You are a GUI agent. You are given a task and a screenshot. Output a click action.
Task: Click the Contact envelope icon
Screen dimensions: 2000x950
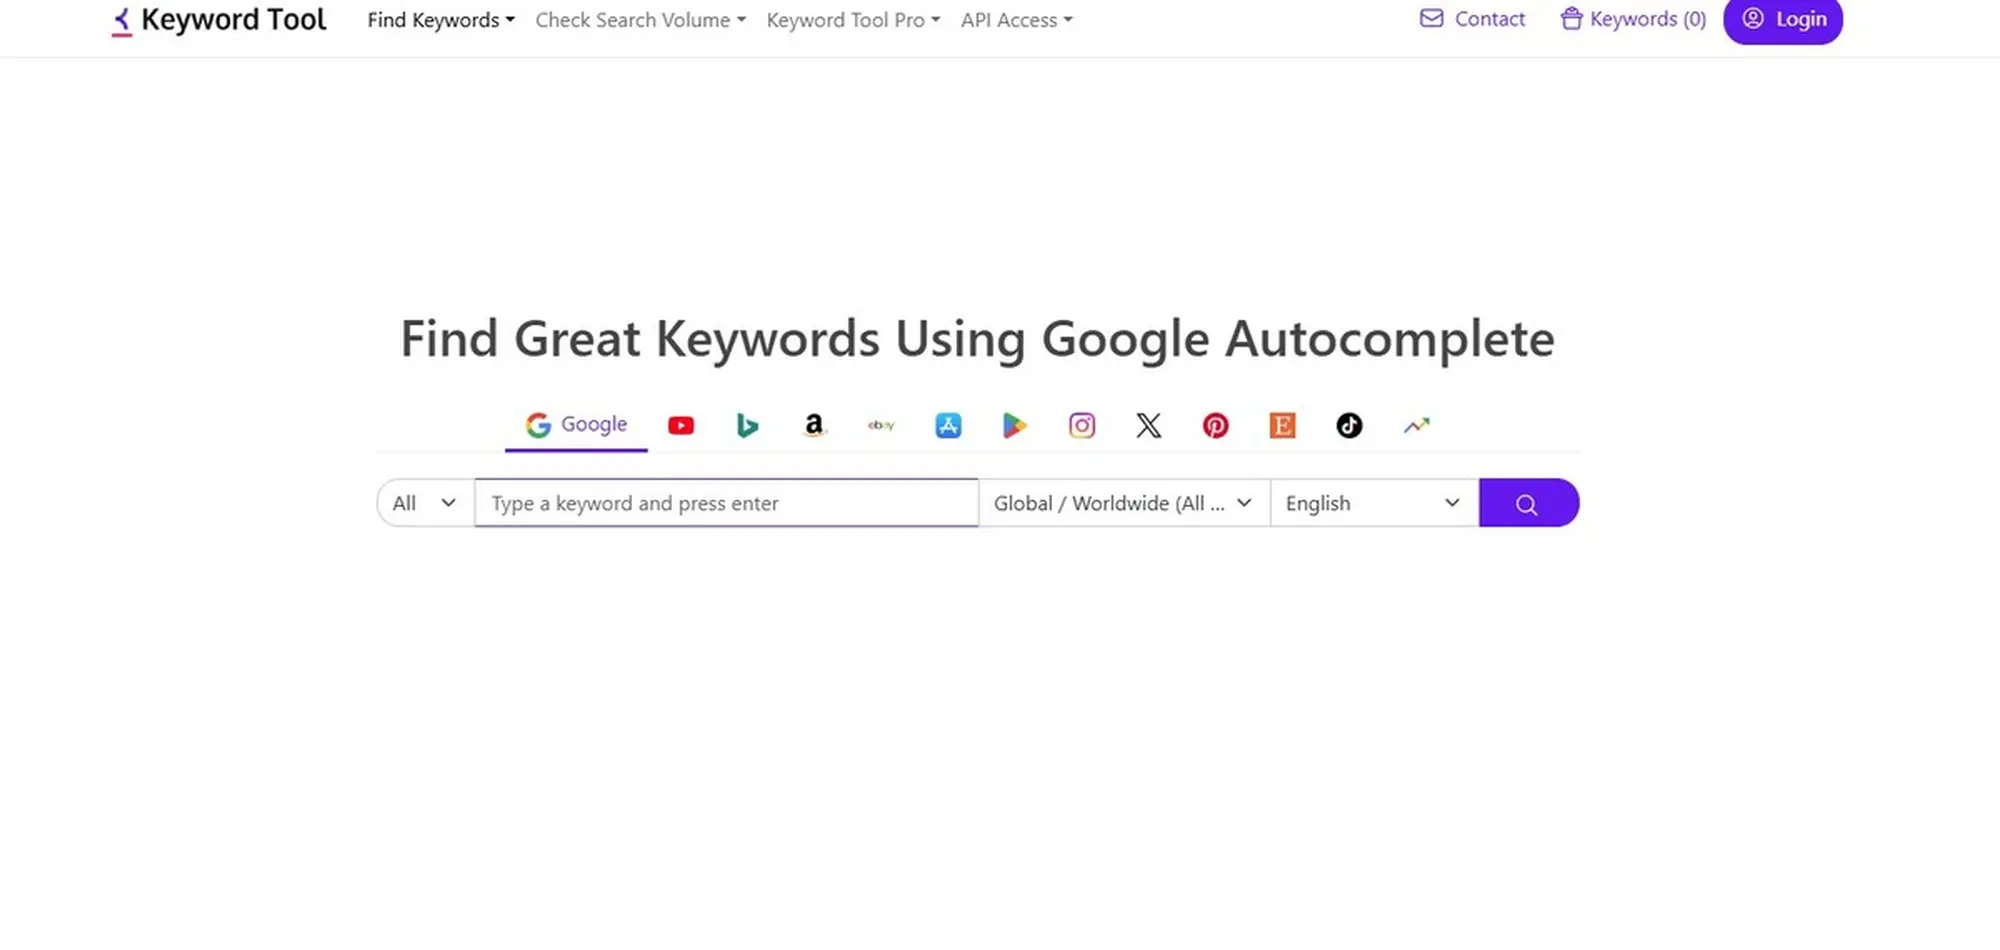point(1432,19)
